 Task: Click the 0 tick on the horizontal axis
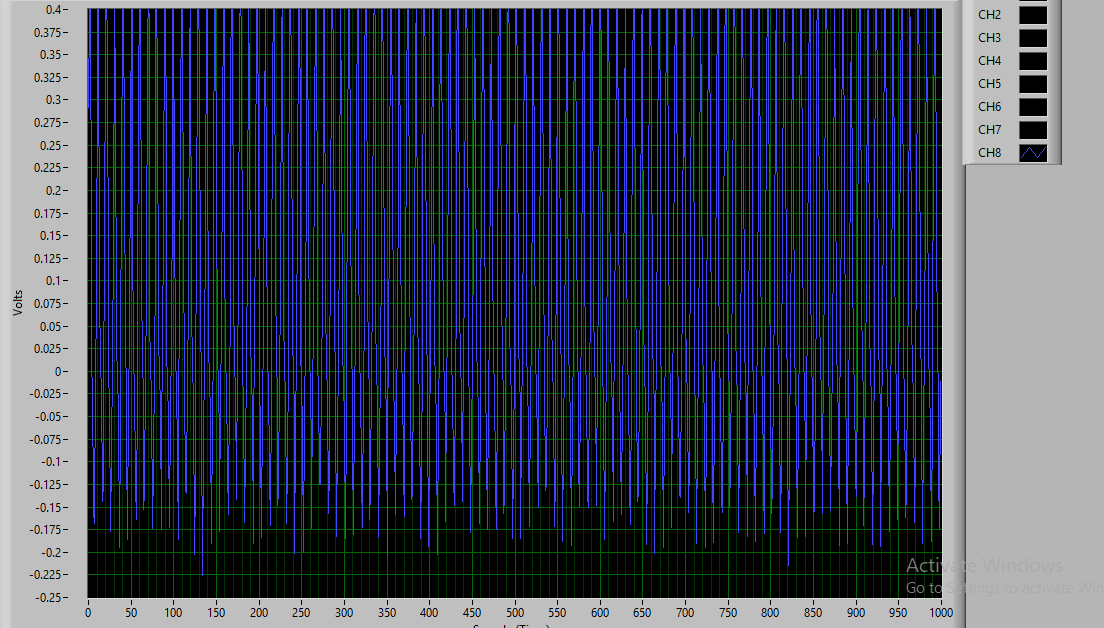click(x=88, y=613)
